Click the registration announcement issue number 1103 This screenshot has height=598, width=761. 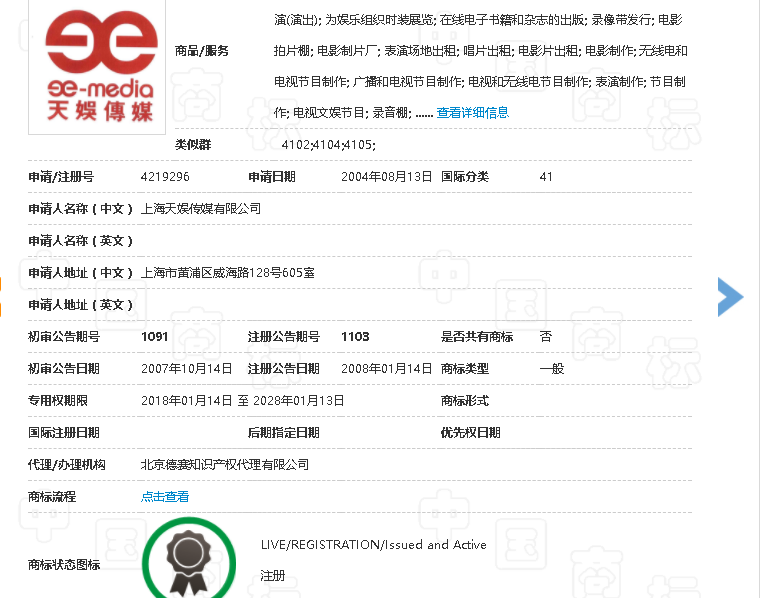tap(355, 337)
